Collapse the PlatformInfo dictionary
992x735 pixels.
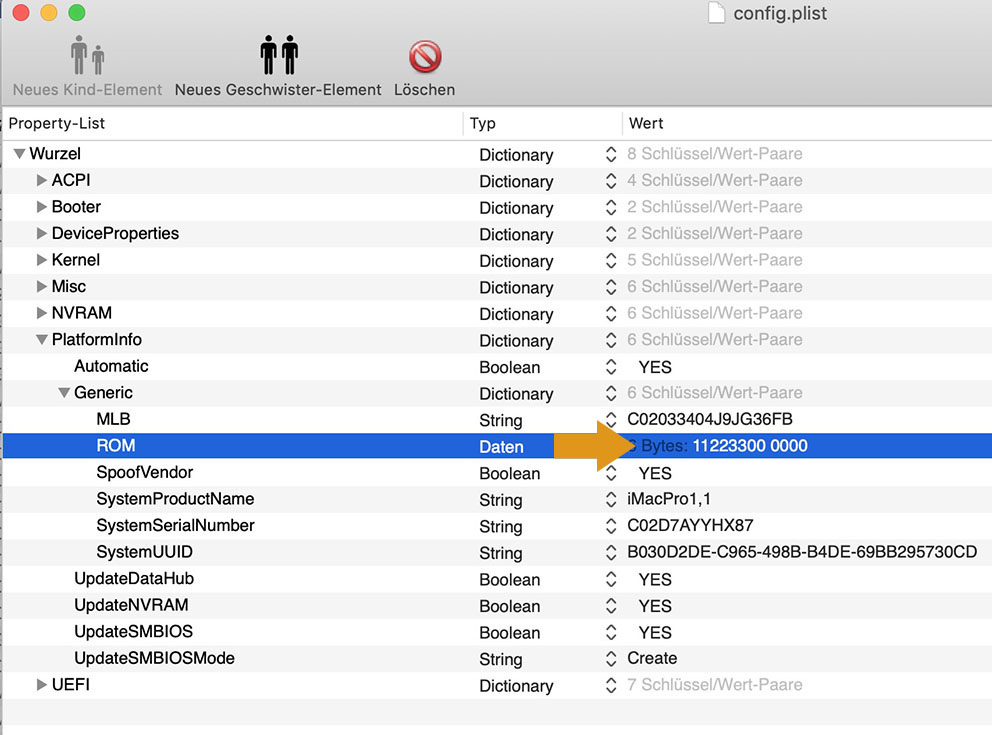42,340
